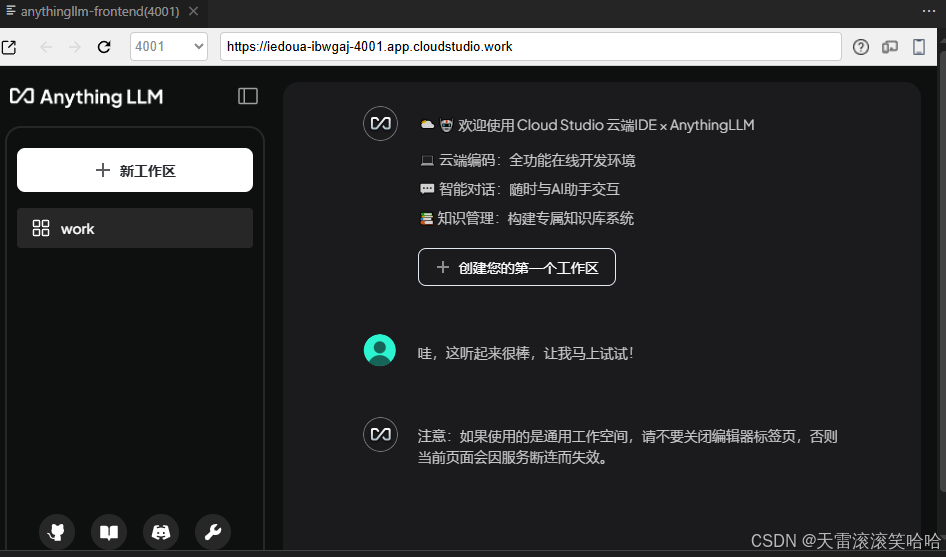946x557 pixels.
Task: Toggle mobile device view icon
Action: pos(919,47)
